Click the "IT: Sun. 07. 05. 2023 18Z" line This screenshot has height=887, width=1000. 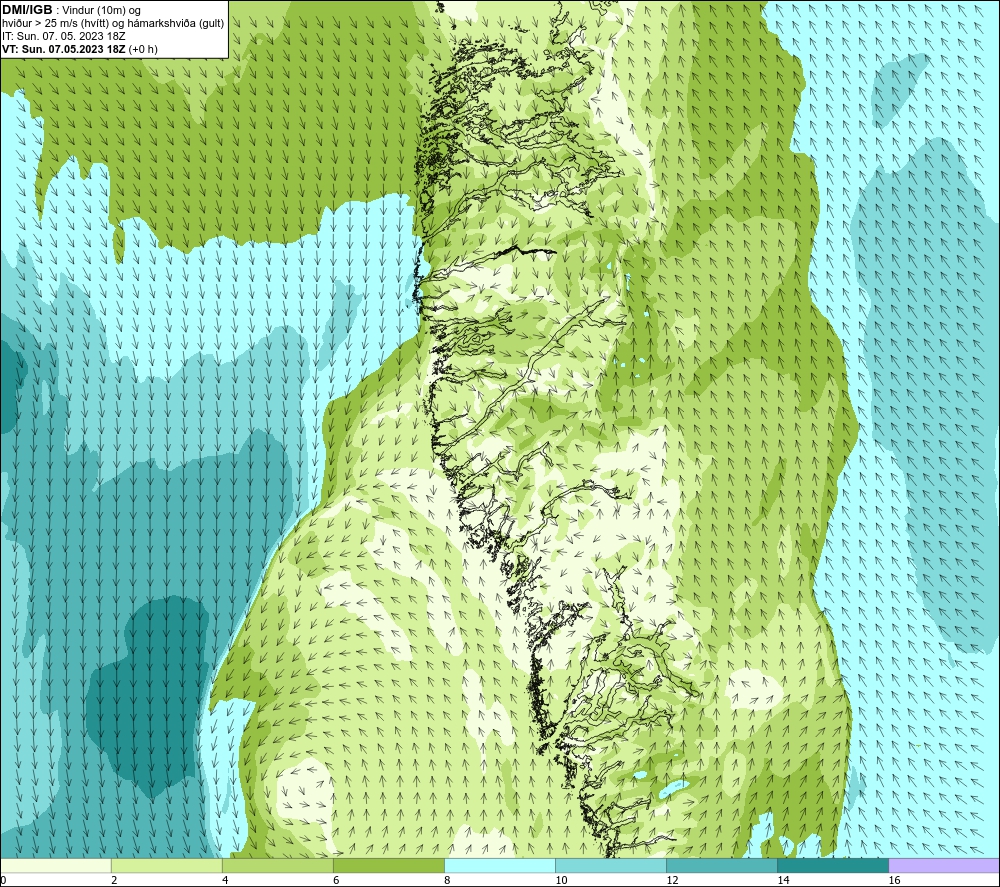coord(64,36)
